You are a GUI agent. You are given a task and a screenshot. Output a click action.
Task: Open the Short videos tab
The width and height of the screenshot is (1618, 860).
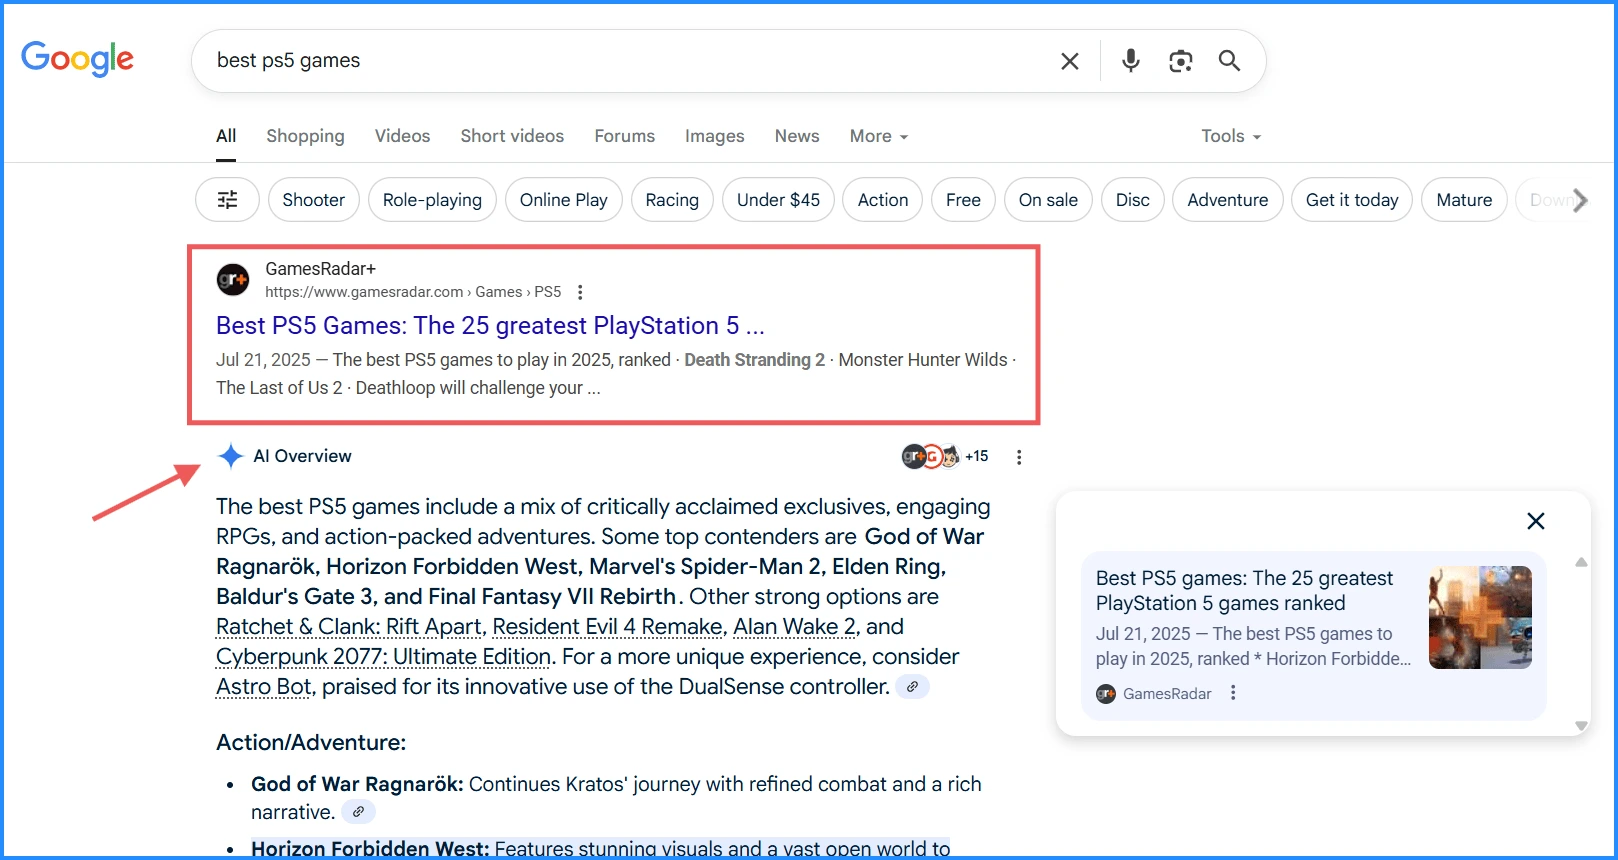512,136
